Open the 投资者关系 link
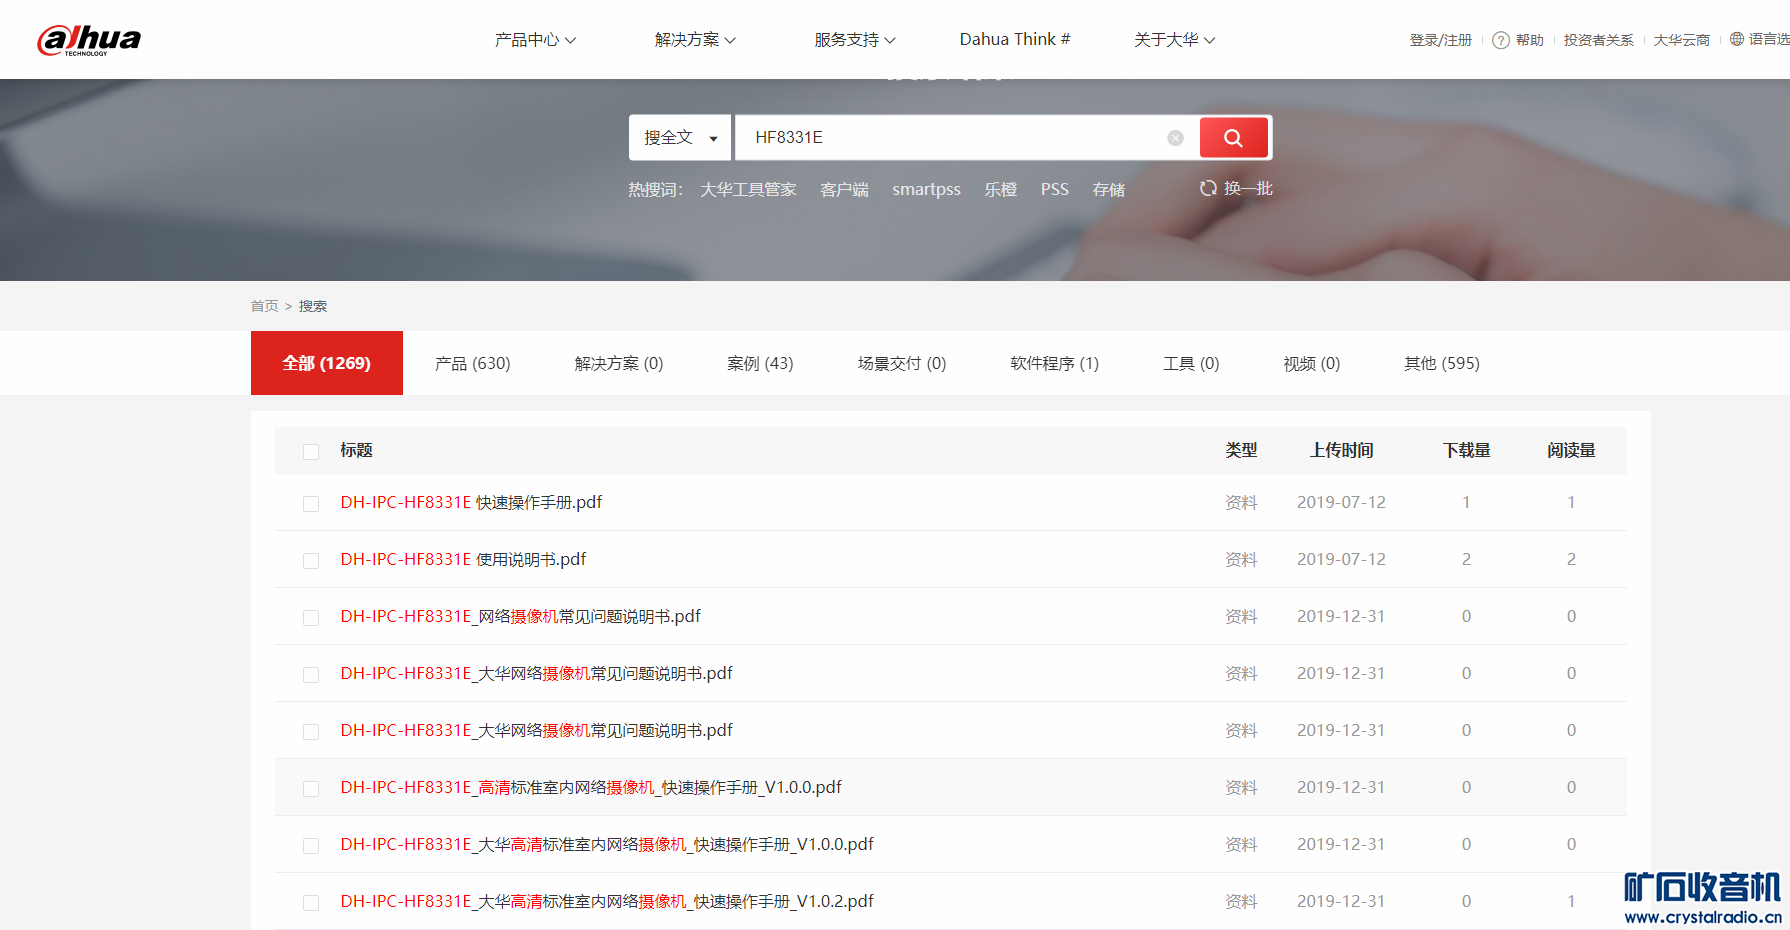The image size is (1790, 930). (1599, 40)
